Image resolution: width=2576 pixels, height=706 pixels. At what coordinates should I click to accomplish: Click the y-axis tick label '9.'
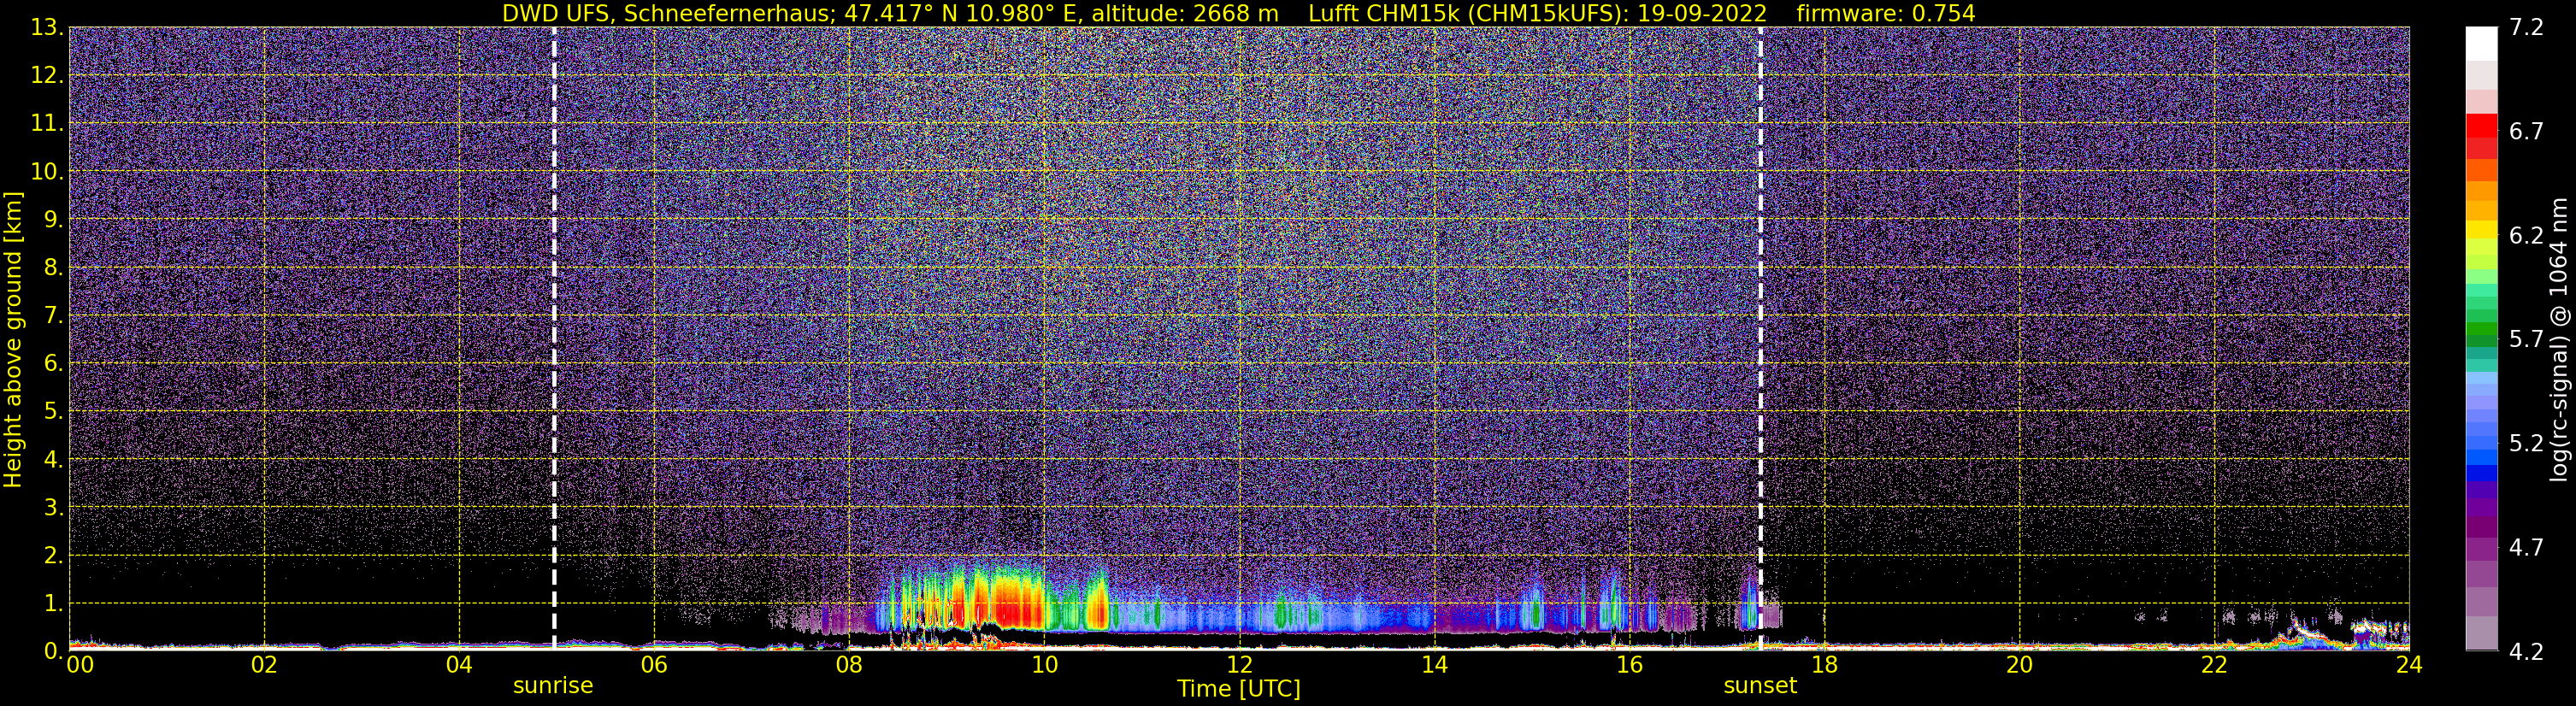[54, 220]
